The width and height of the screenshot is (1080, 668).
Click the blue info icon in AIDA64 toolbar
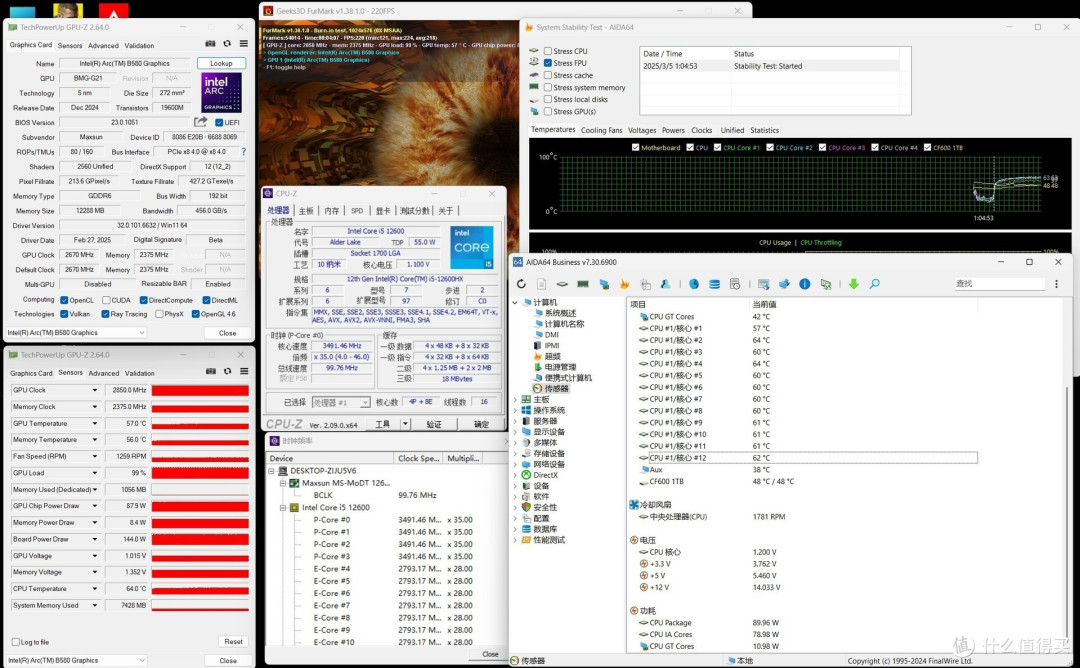tap(804, 284)
